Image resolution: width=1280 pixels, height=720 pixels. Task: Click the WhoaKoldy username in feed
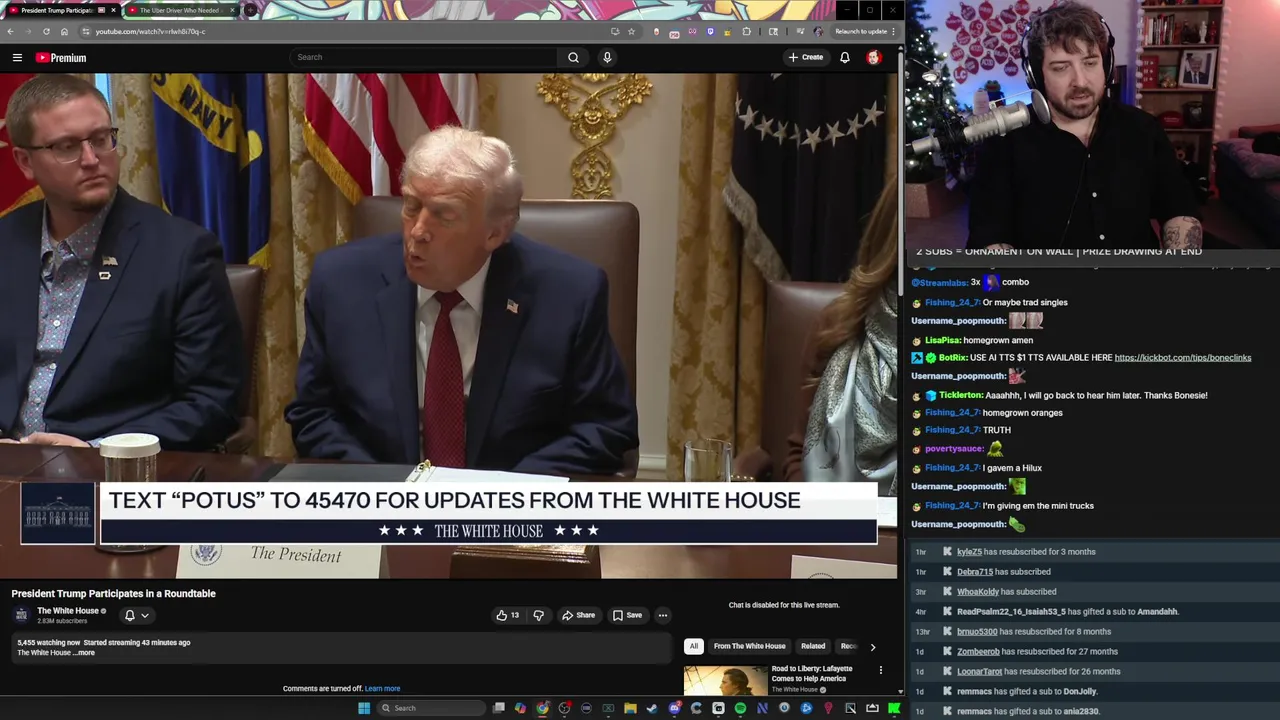[978, 592]
